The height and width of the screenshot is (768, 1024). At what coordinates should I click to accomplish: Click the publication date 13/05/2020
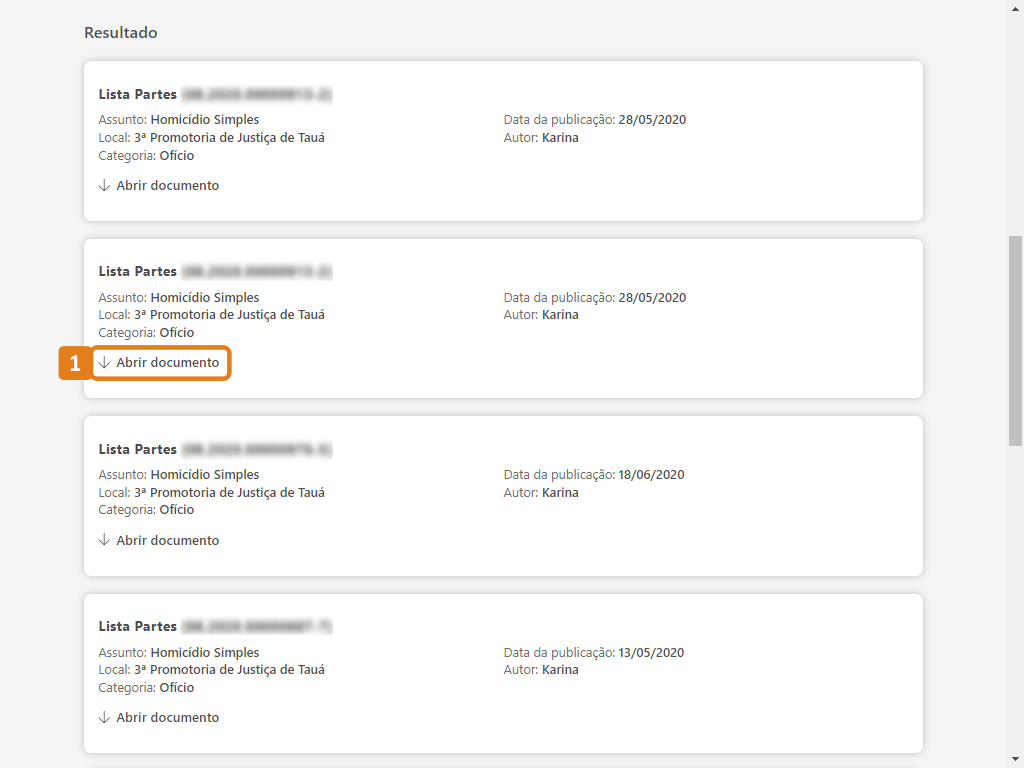pyautogui.click(x=651, y=653)
